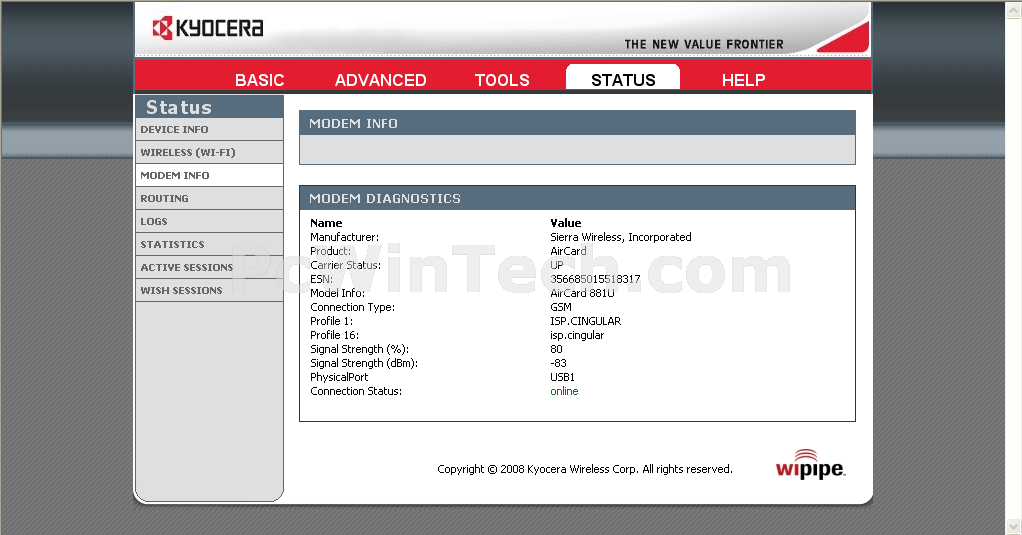This screenshot has width=1022, height=535.
Task: Click the Signal Strength (%) value 80
Action: (x=556, y=349)
